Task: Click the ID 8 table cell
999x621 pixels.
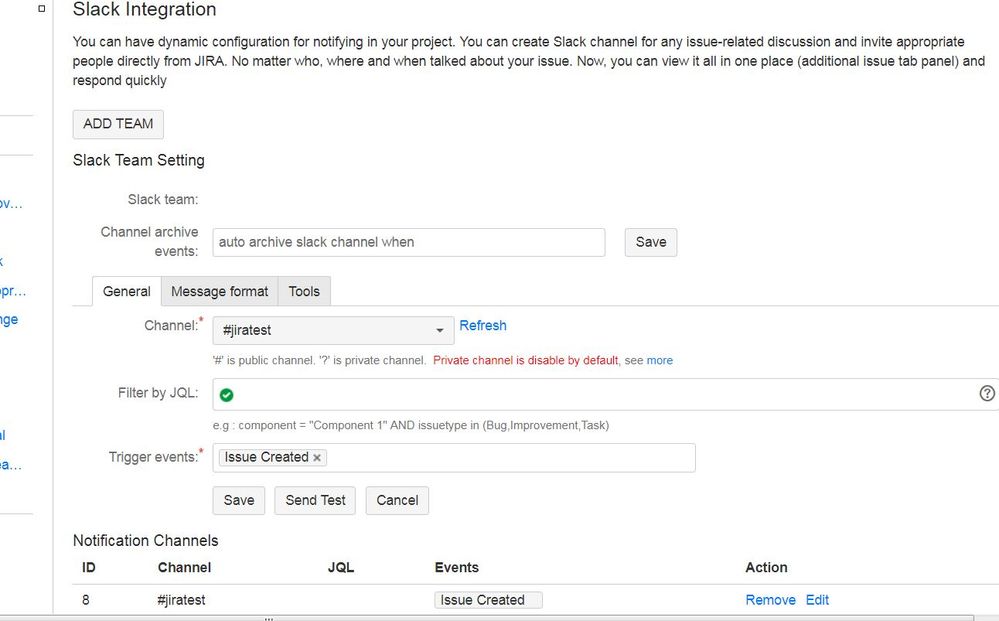Action: click(86, 600)
